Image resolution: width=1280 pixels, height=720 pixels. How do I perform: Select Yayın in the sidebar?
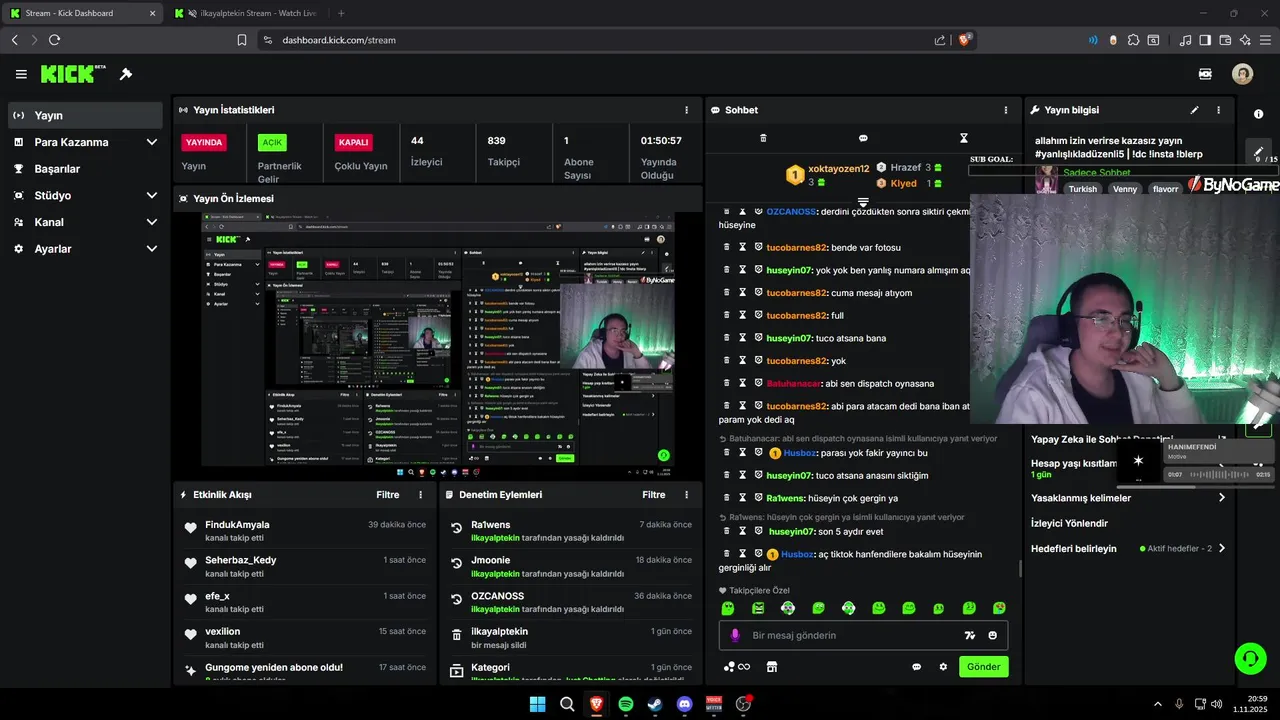pos(85,115)
